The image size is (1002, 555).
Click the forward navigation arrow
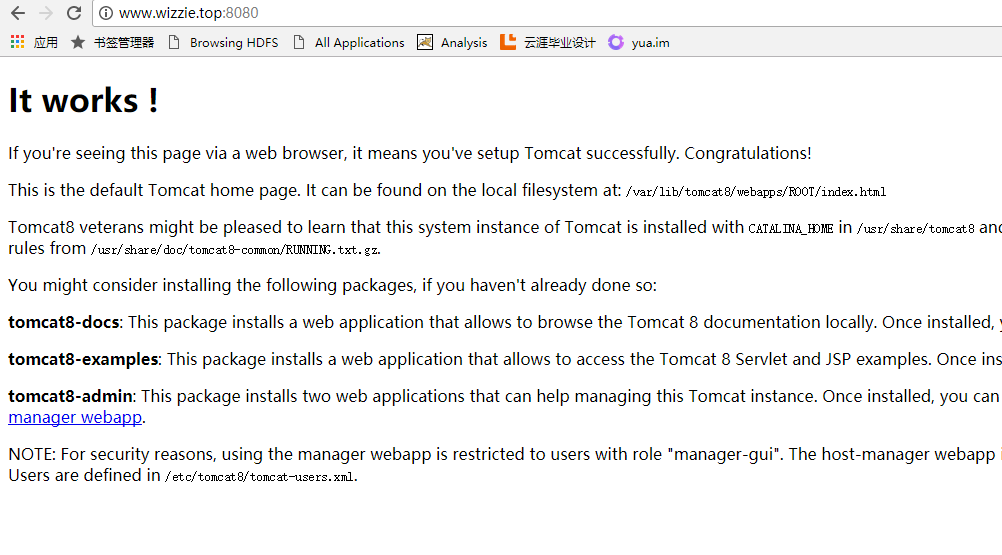(45, 13)
